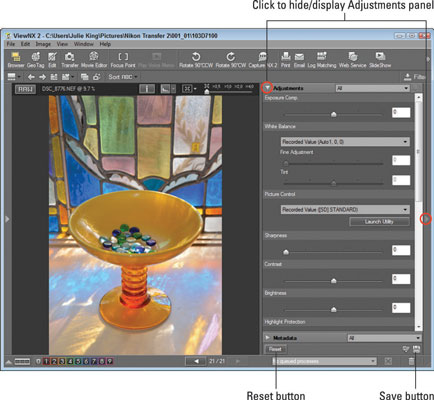Image resolution: width=434 pixels, height=400 pixels.
Task: Collapse the Adjustments panel triangle
Action: point(267,88)
